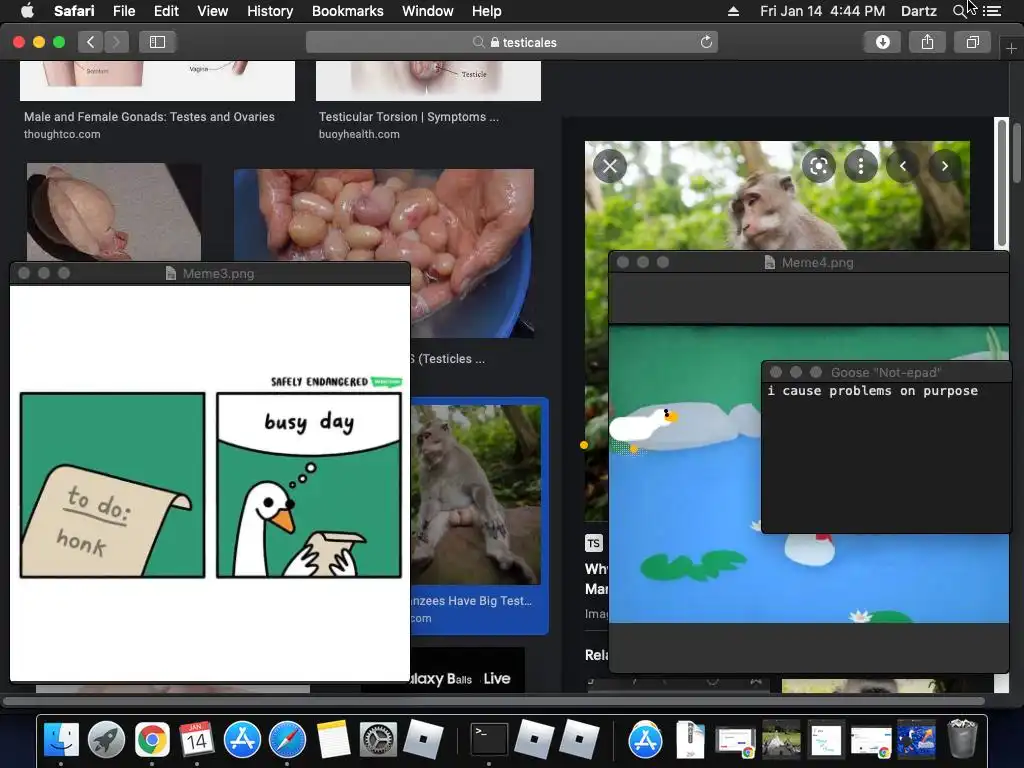
Task: Click the address bar showing testicales
Action: 512,42
